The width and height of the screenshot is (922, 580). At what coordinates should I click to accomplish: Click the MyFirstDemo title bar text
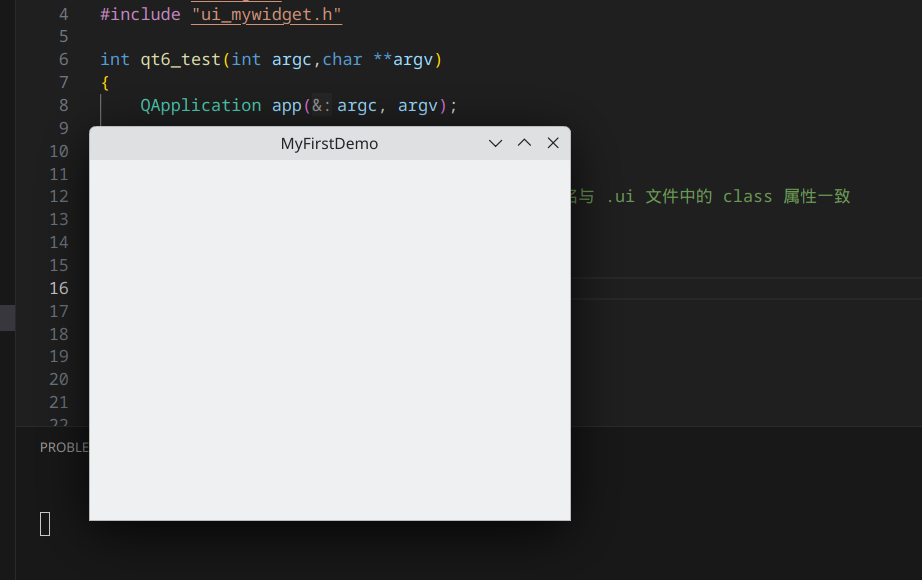[x=329, y=144]
